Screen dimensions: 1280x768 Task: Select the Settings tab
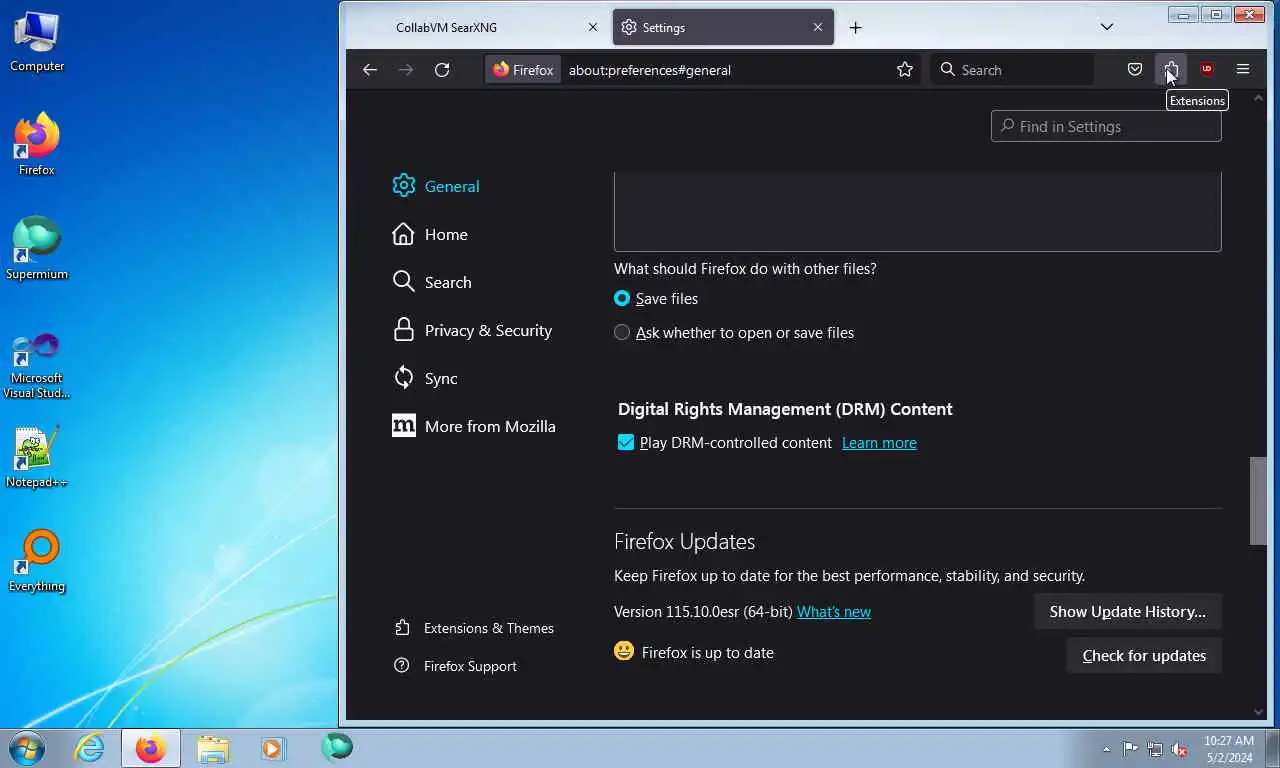click(x=723, y=28)
